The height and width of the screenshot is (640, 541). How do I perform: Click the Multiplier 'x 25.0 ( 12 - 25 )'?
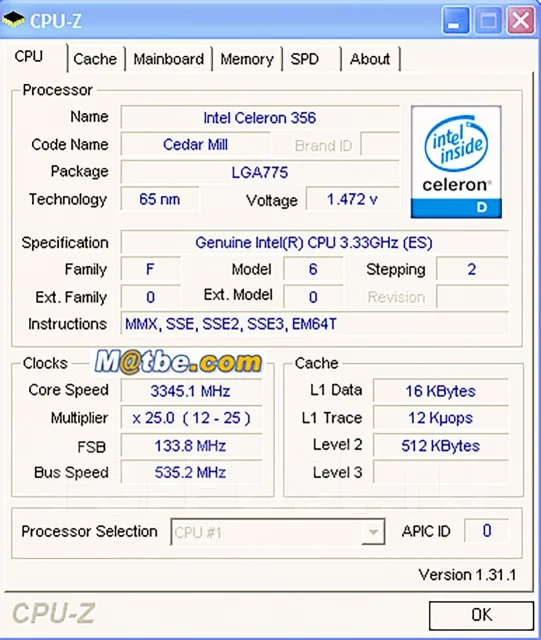click(x=191, y=418)
